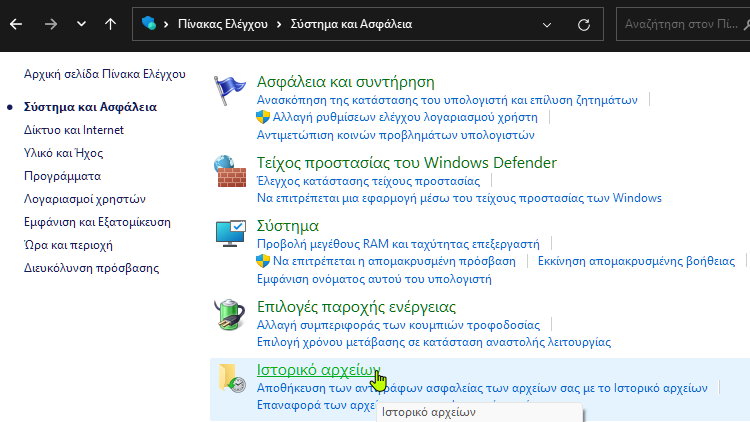Screen dimensions: 750x422
Task: Click Έλεγχος κατάστασης τείχους προστασίας
Action: tap(368, 181)
